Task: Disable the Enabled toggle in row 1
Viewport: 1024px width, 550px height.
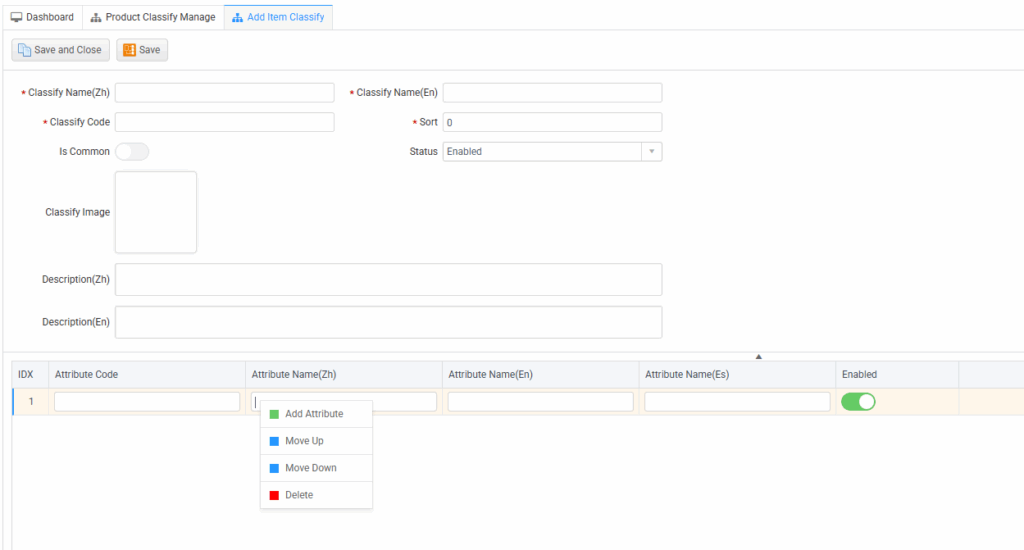Action: click(x=858, y=401)
